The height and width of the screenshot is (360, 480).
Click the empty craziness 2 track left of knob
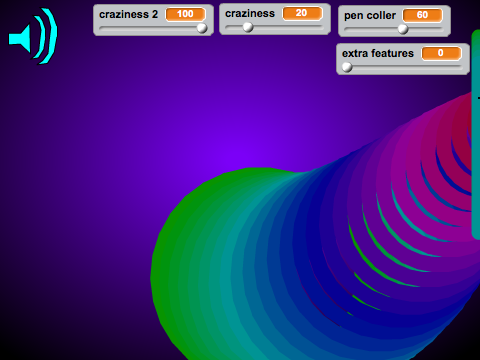pos(148,29)
